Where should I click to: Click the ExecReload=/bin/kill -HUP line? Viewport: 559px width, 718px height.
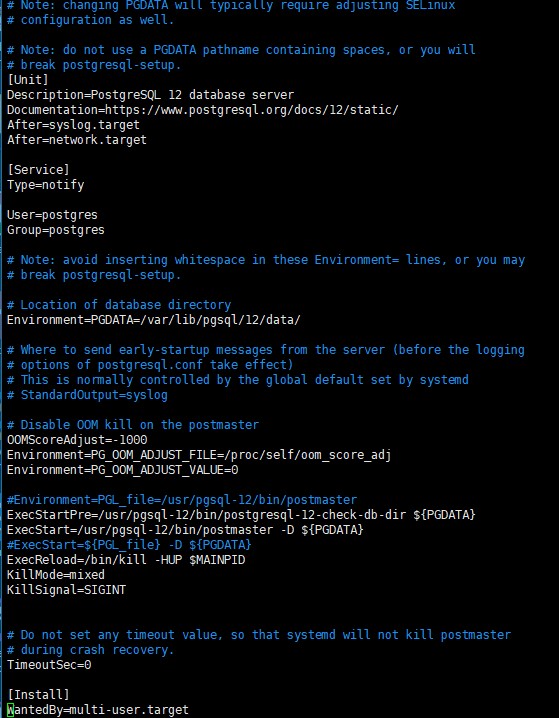click(x=126, y=560)
